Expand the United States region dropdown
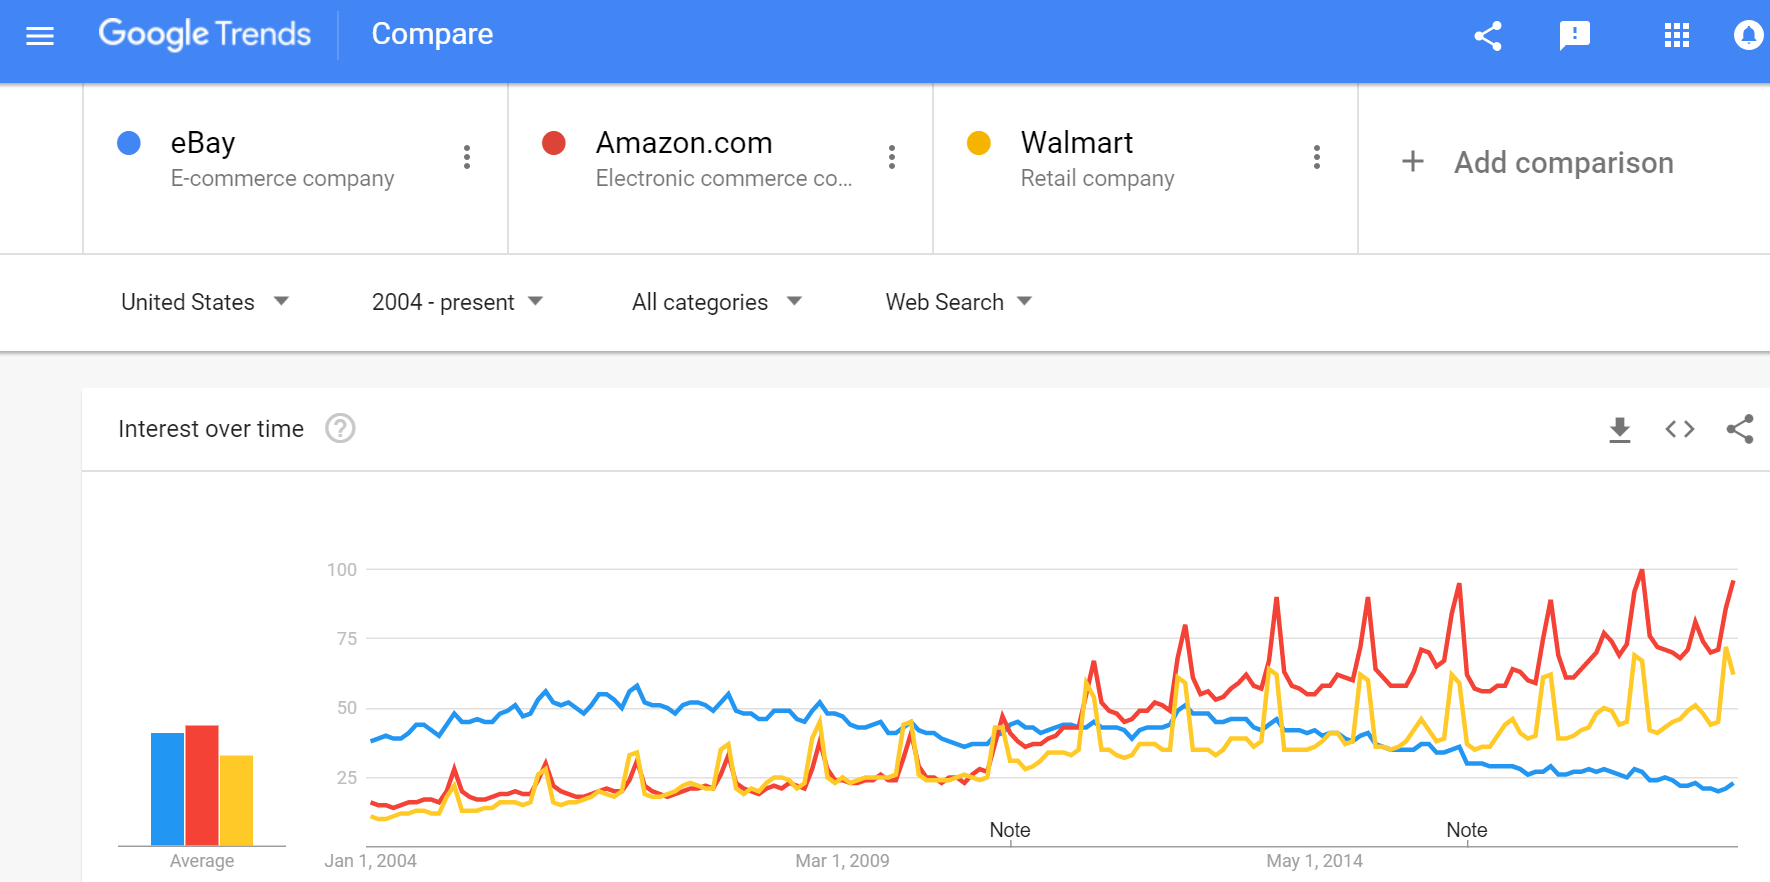The width and height of the screenshot is (1770, 882). (205, 302)
